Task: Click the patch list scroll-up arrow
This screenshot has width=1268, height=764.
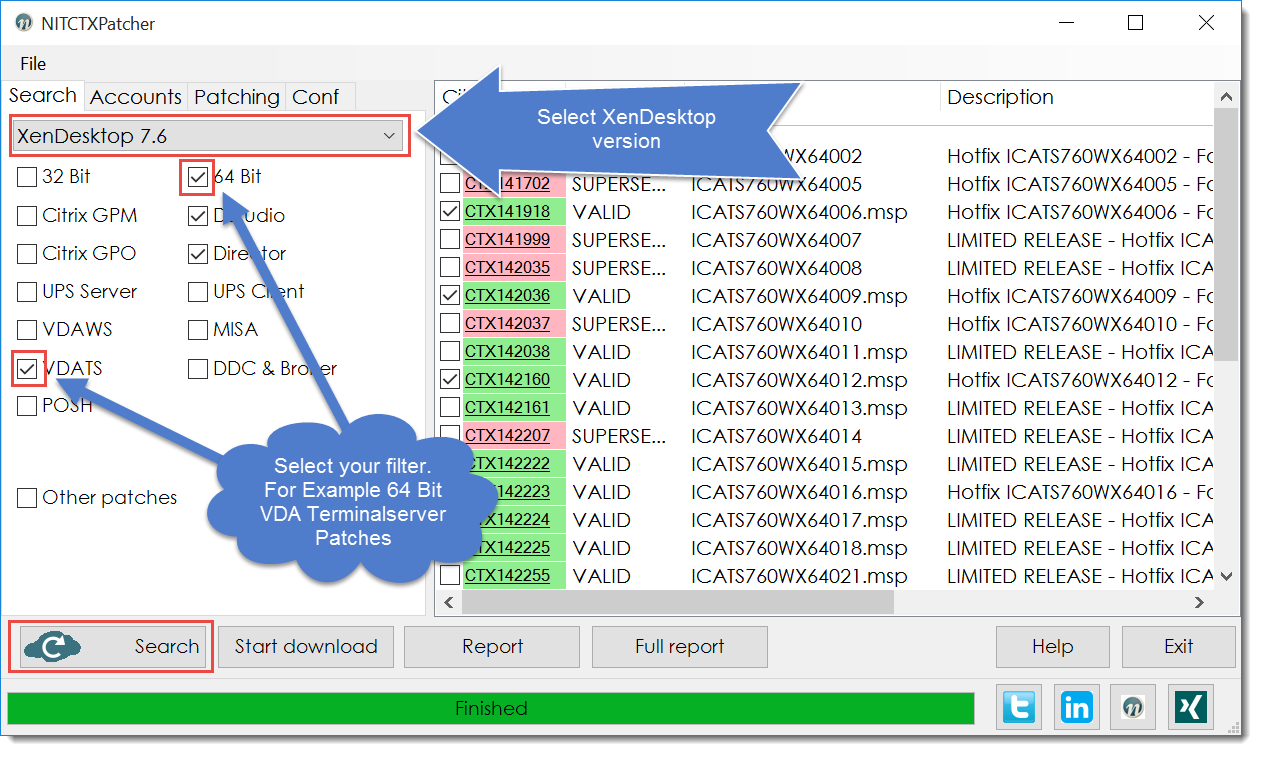Action: [x=1227, y=96]
